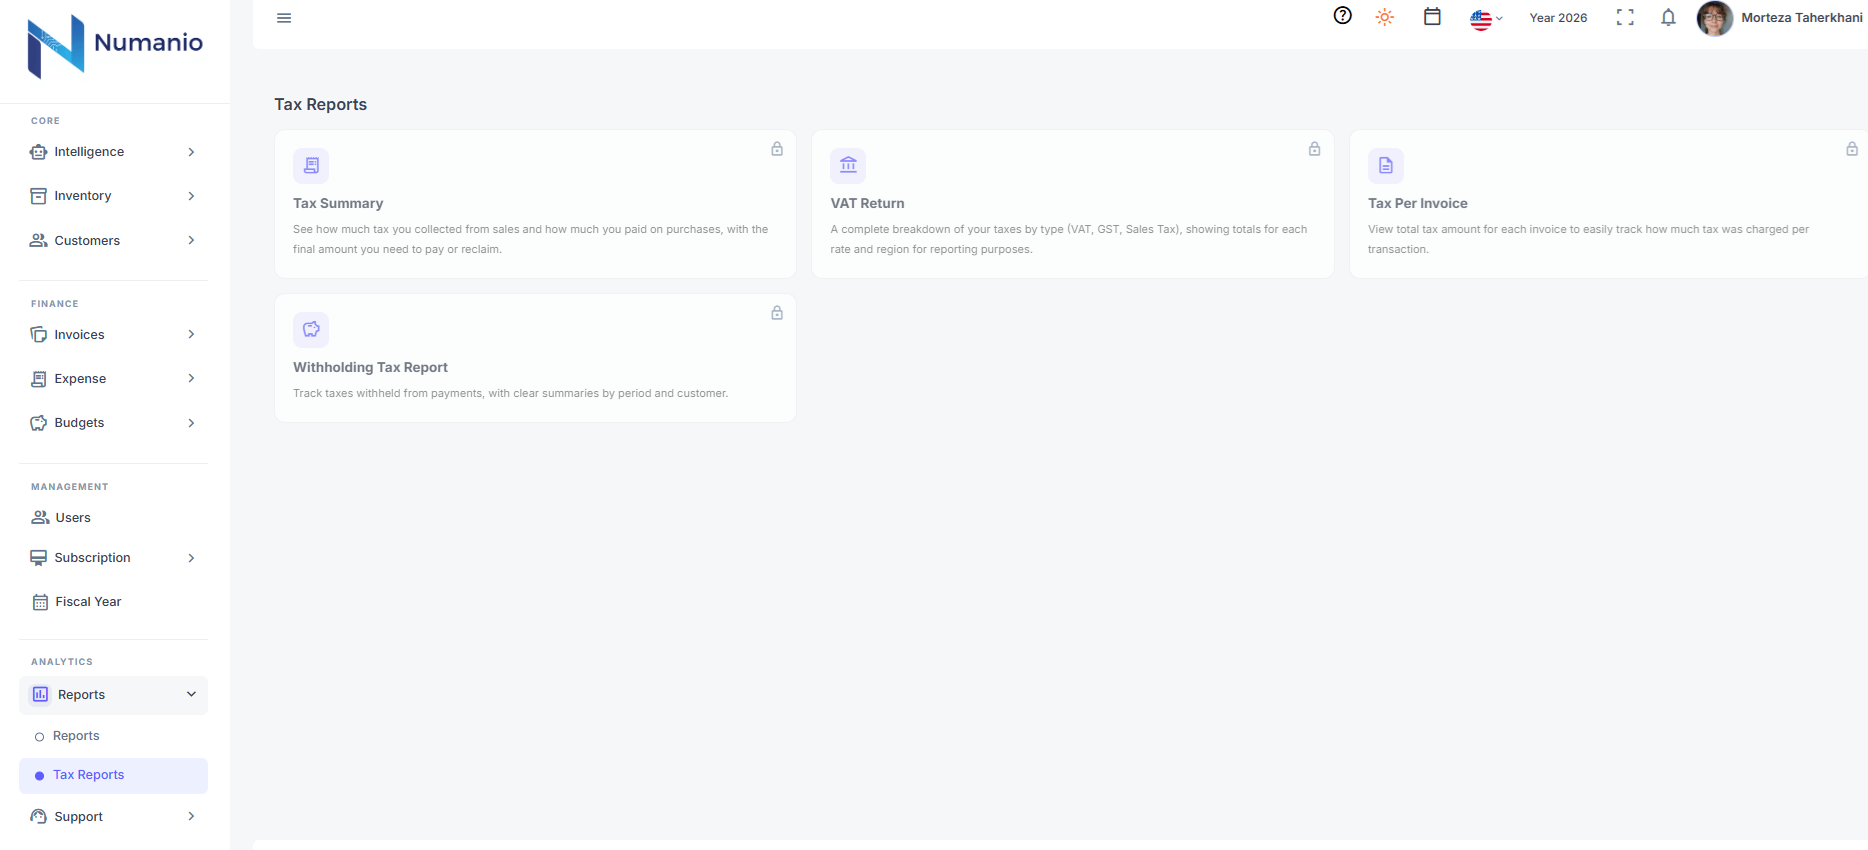Image resolution: width=1868 pixels, height=850 pixels.
Task: Open the notifications bell
Action: point(1668,17)
